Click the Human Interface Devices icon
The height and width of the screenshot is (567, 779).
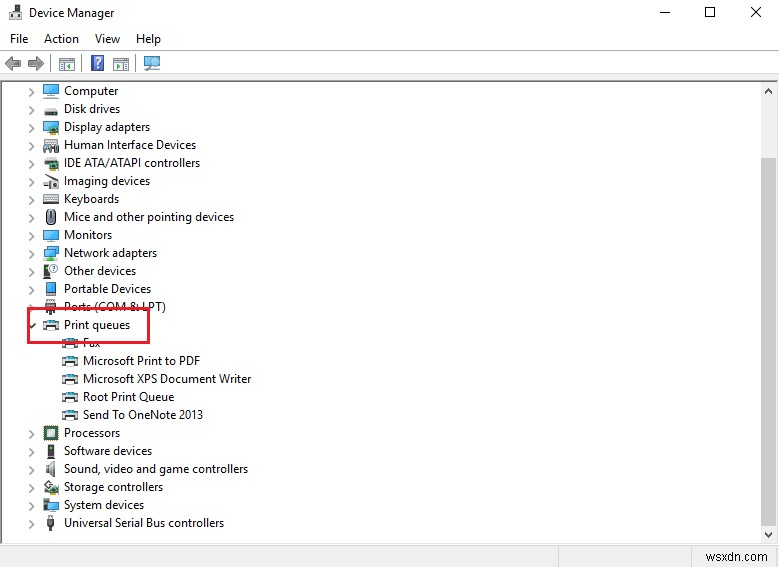[51, 145]
